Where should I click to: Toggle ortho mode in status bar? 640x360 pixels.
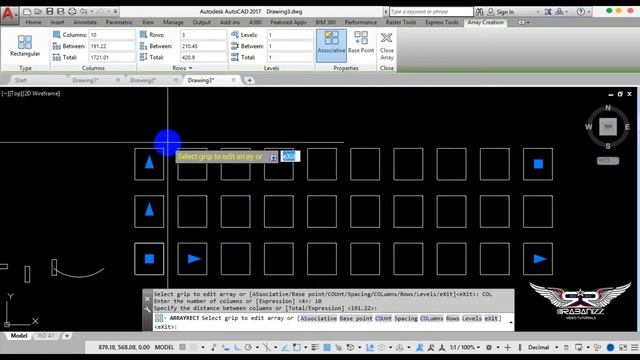pos(237,347)
